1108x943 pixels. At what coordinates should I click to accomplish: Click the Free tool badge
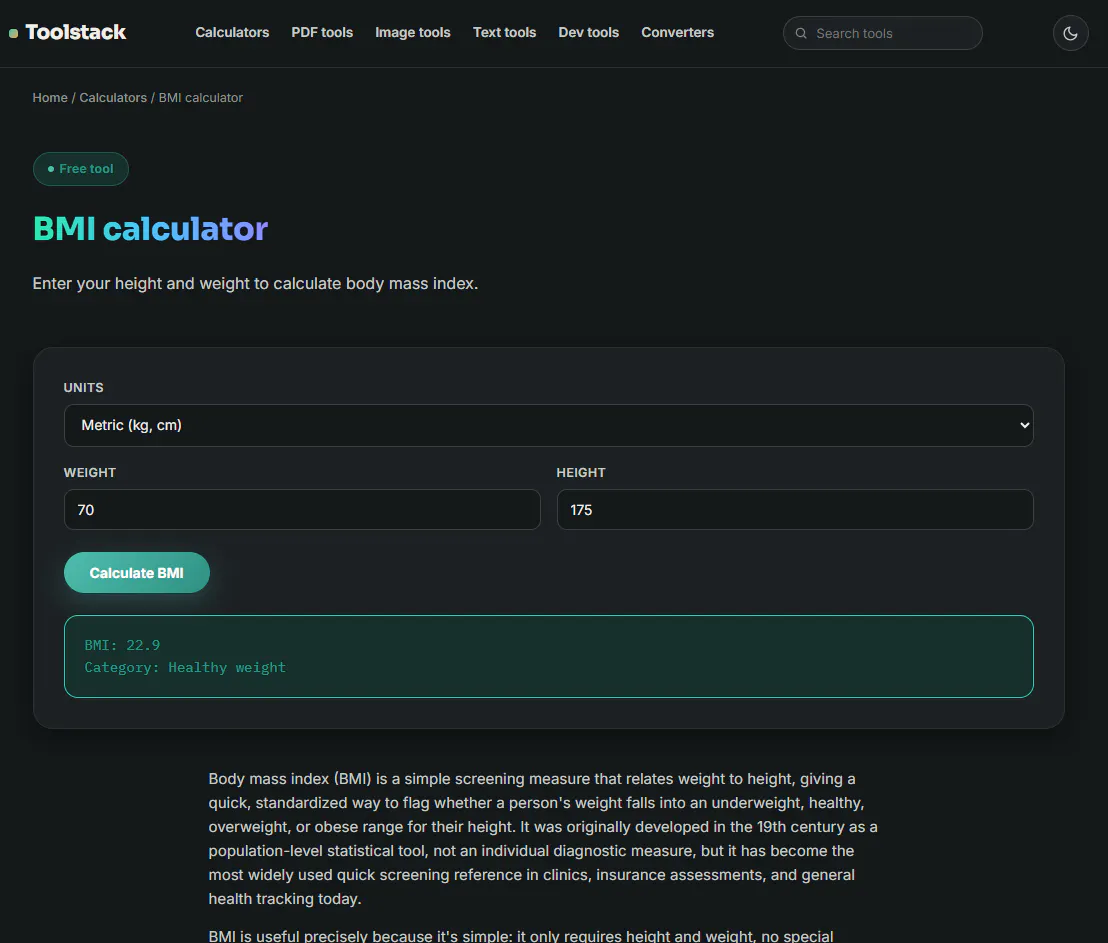point(81,169)
